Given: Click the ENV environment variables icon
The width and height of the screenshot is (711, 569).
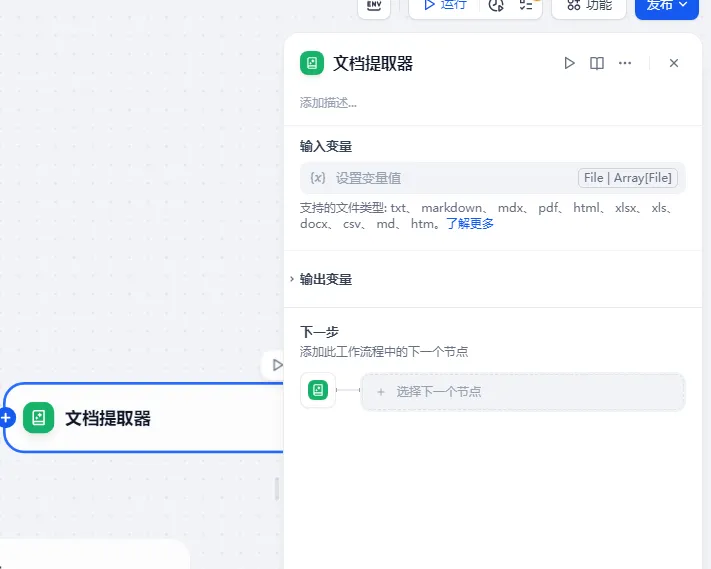Looking at the screenshot, I should click(x=374, y=6).
